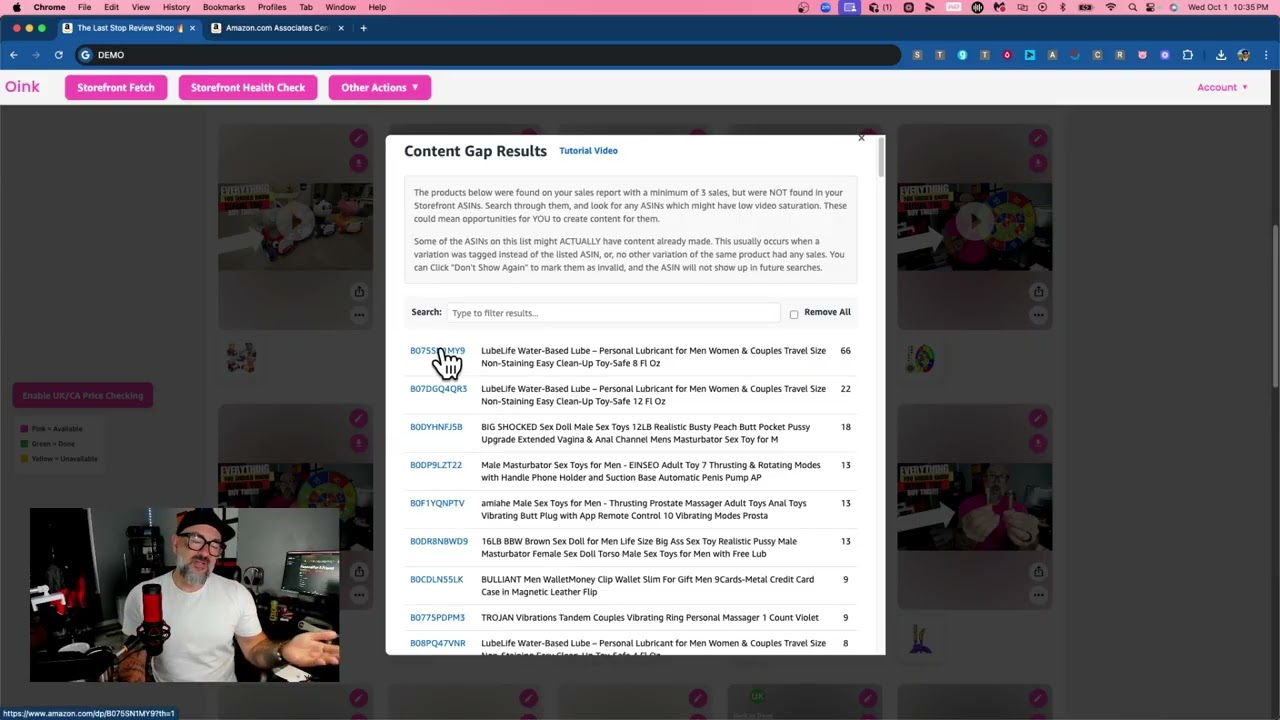
Task: Open the Profiles menu
Action: [x=272, y=7]
